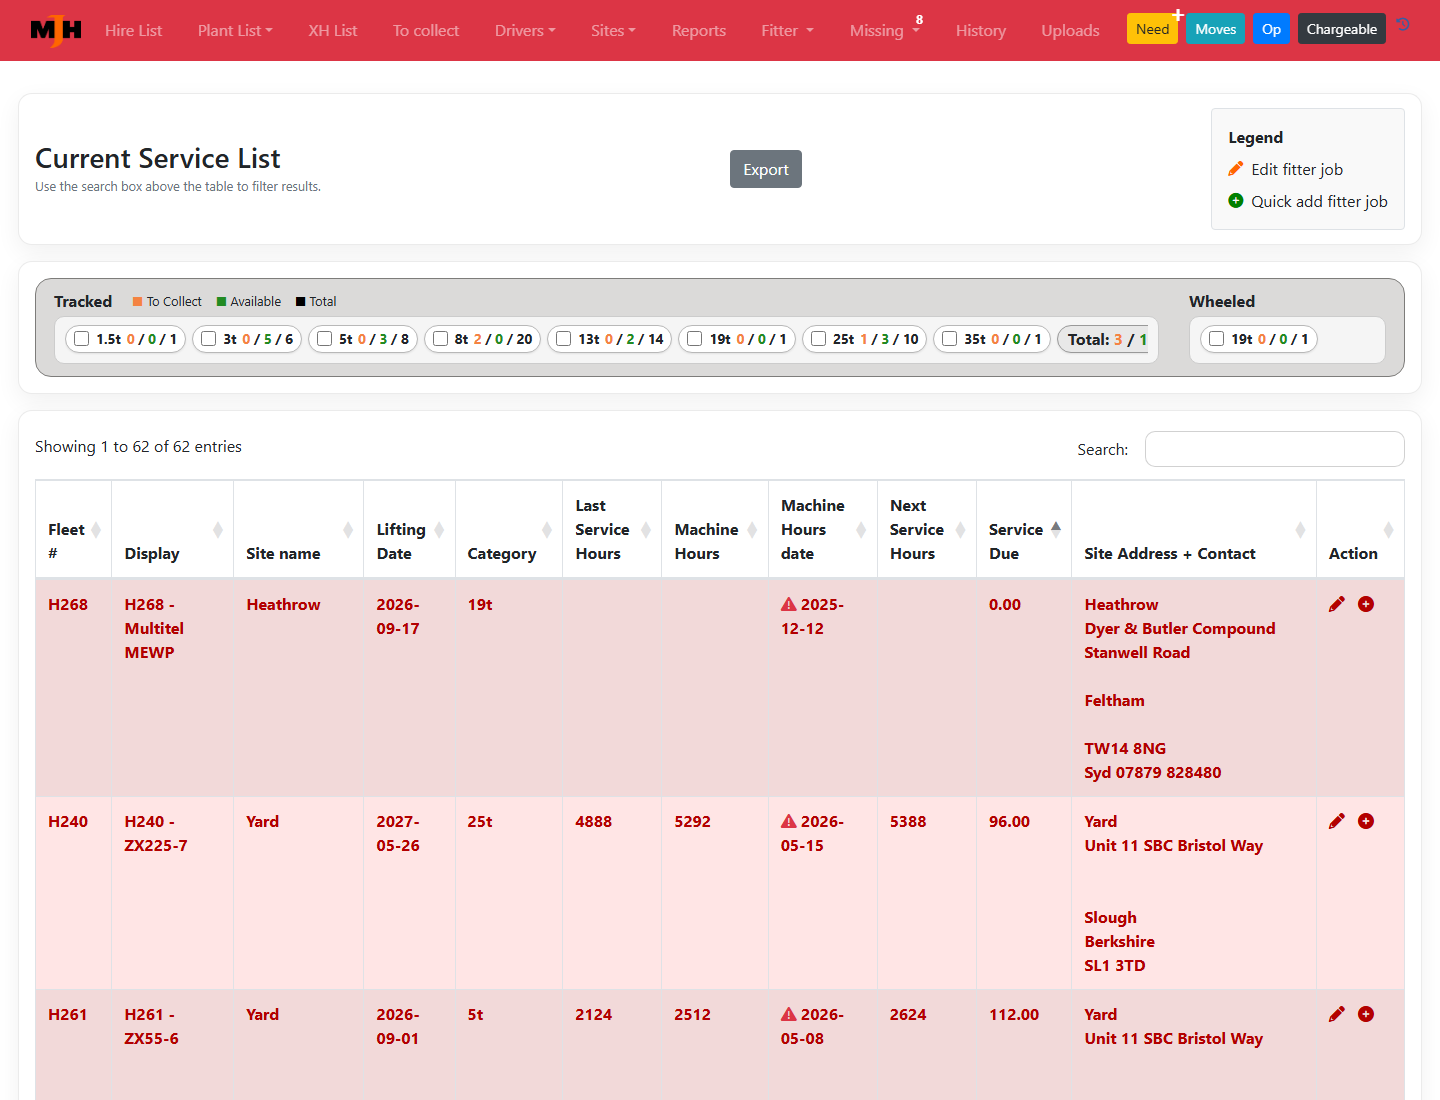Viewport: 1440px width, 1100px height.
Task: Click machine hours value 5292
Action: 693,821
